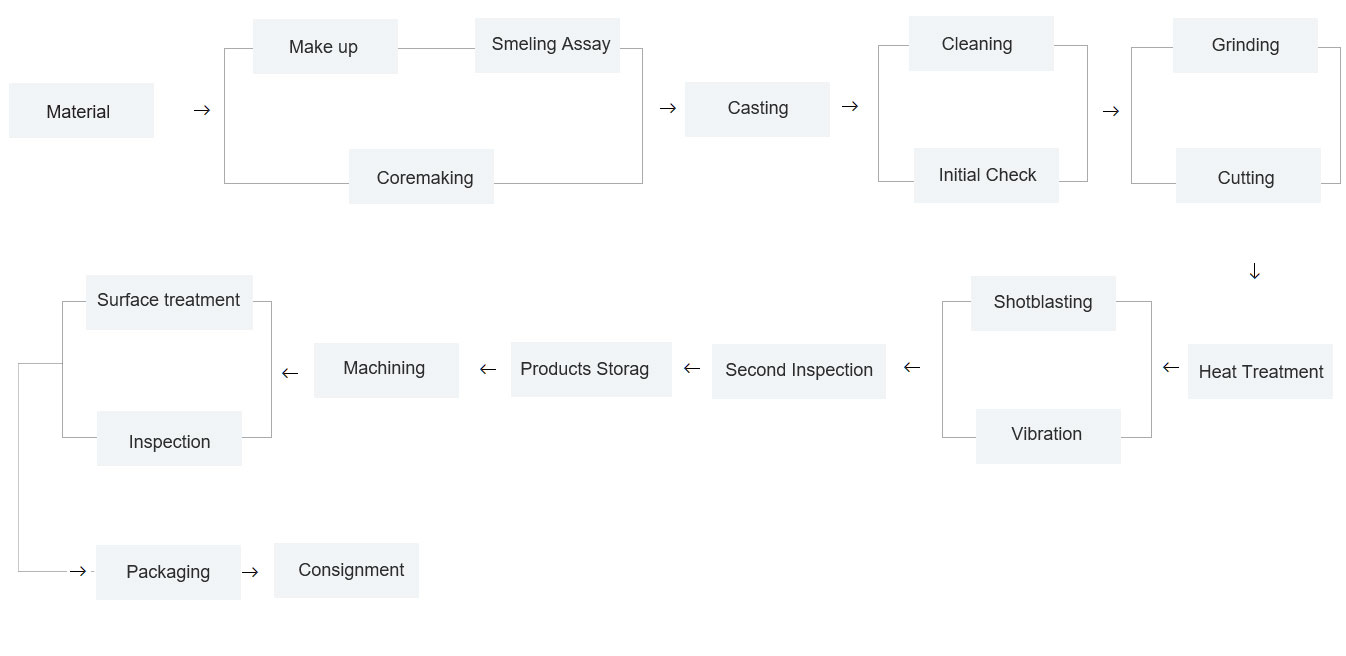Select the Make up step
The width and height of the screenshot is (1346, 656).
click(325, 46)
